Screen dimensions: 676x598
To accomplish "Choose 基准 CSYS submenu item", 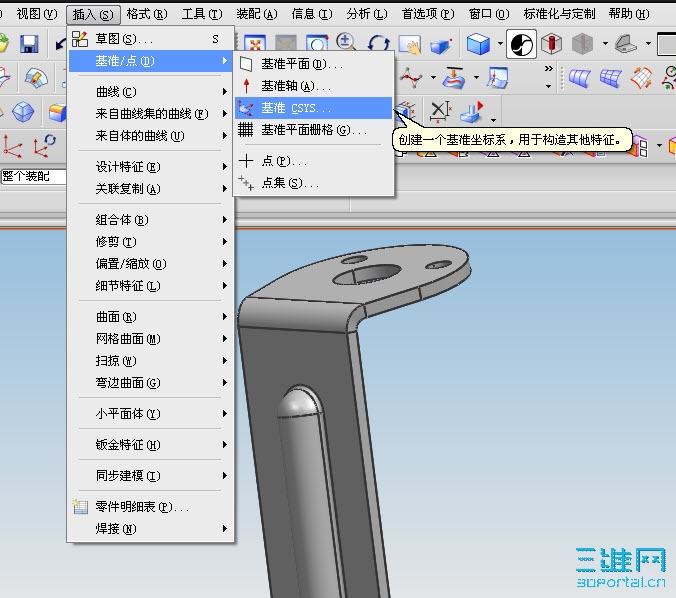I will 314,108.
